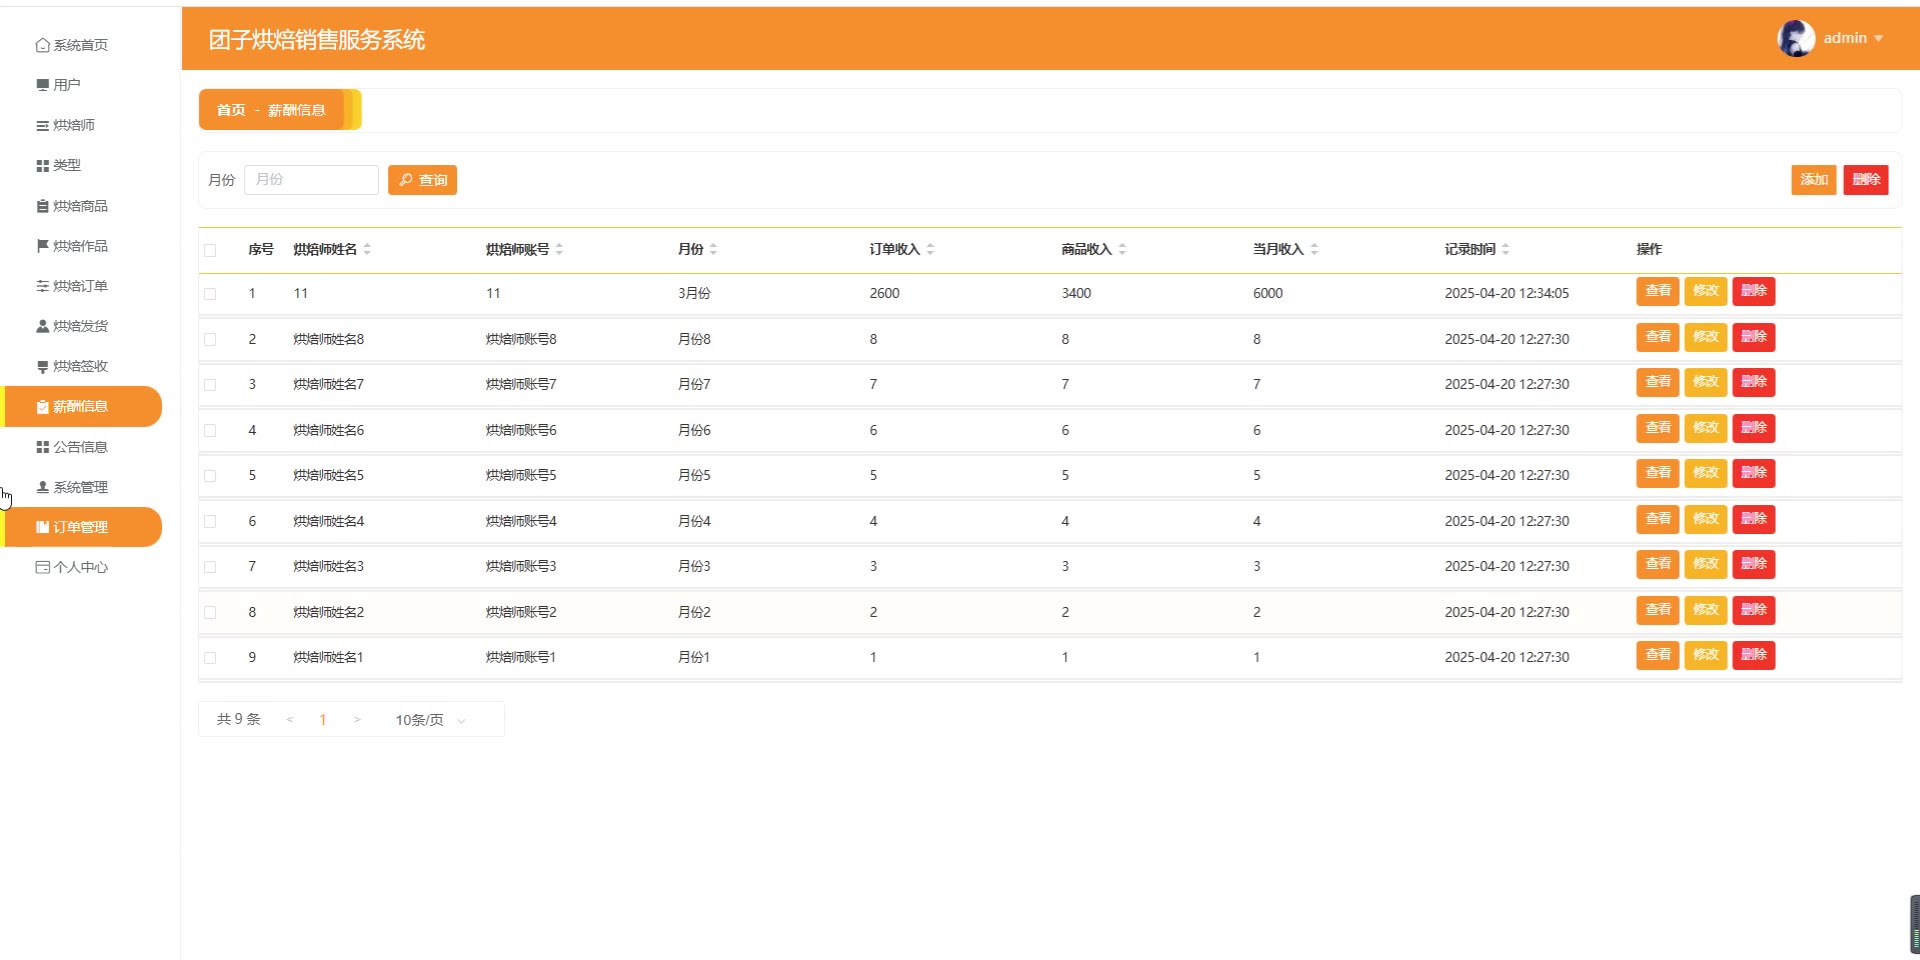Image resolution: width=1920 pixels, height=960 pixels.
Task: Check the row for 烘焙师姓名4
Action: click(x=210, y=522)
